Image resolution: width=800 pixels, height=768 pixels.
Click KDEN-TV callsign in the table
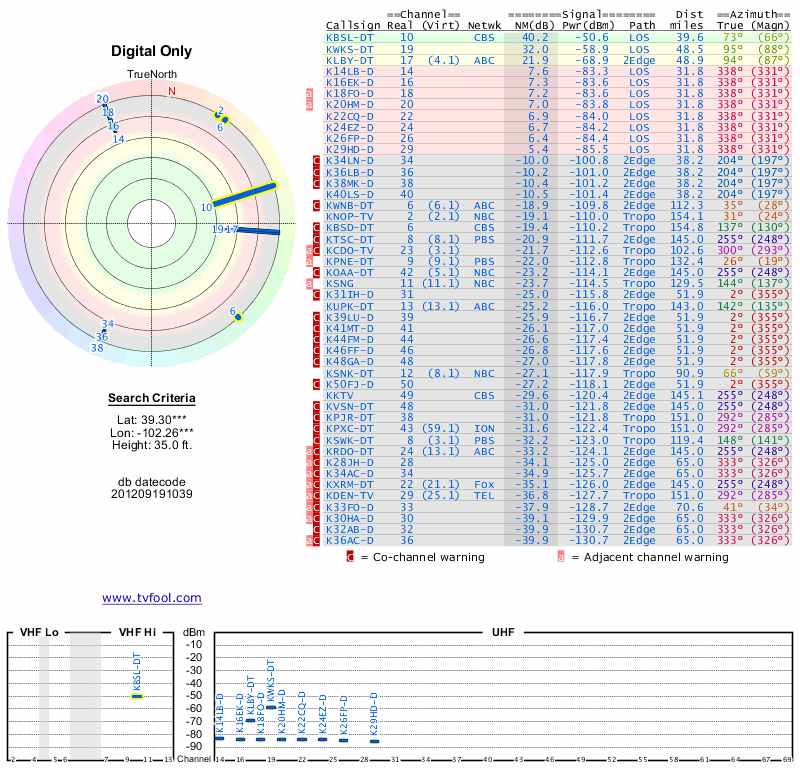point(350,495)
